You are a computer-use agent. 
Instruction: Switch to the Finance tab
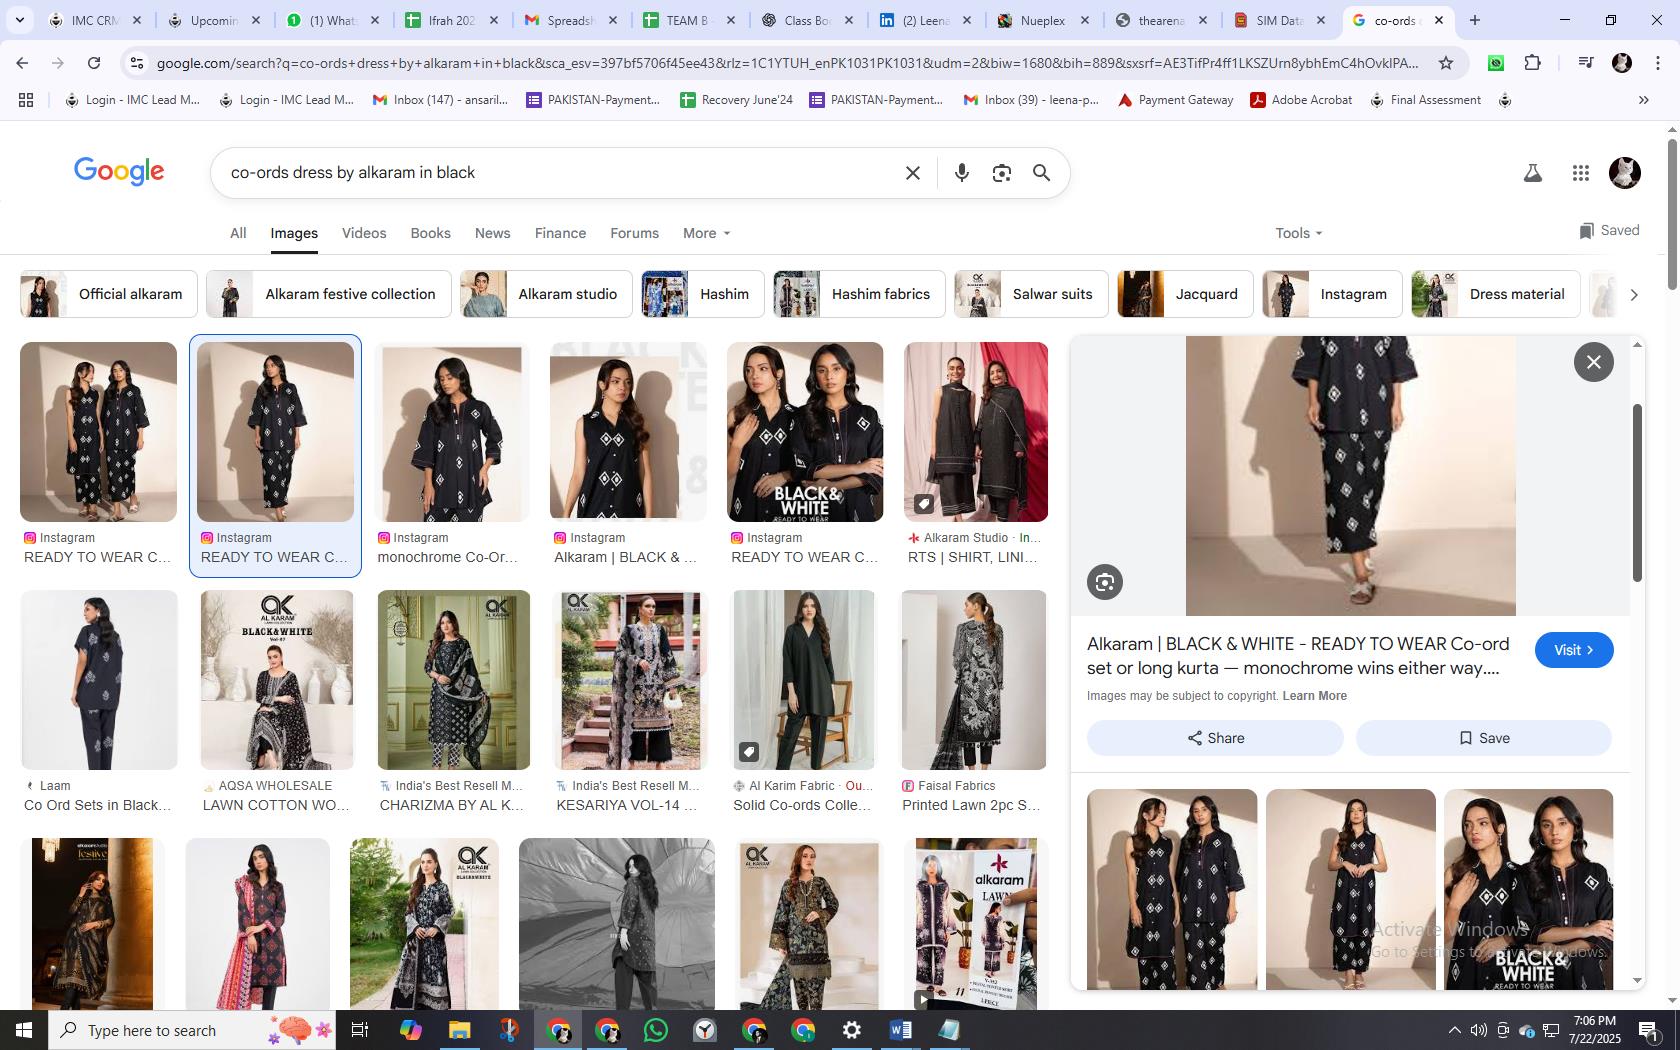[x=560, y=233]
